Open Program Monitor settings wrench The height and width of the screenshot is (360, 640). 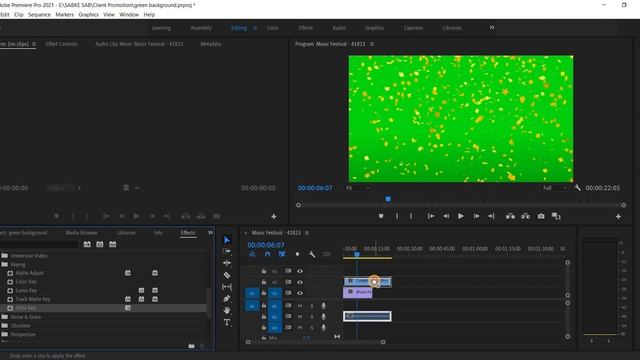(x=577, y=188)
